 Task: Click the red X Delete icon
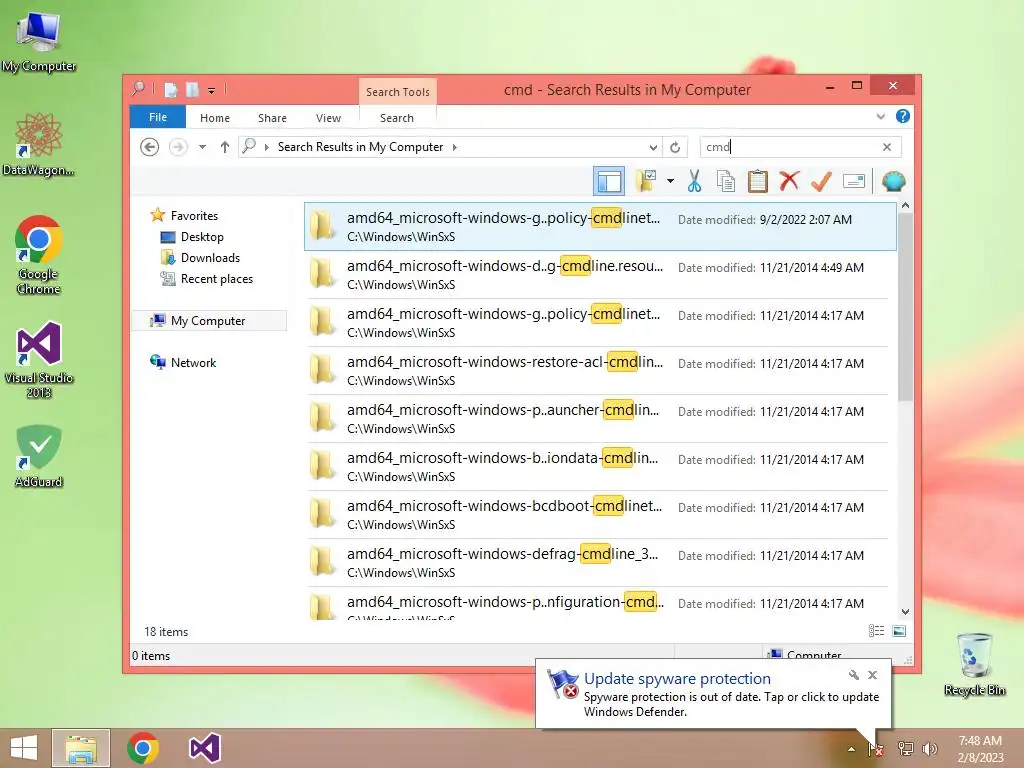click(x=789, y=181)
